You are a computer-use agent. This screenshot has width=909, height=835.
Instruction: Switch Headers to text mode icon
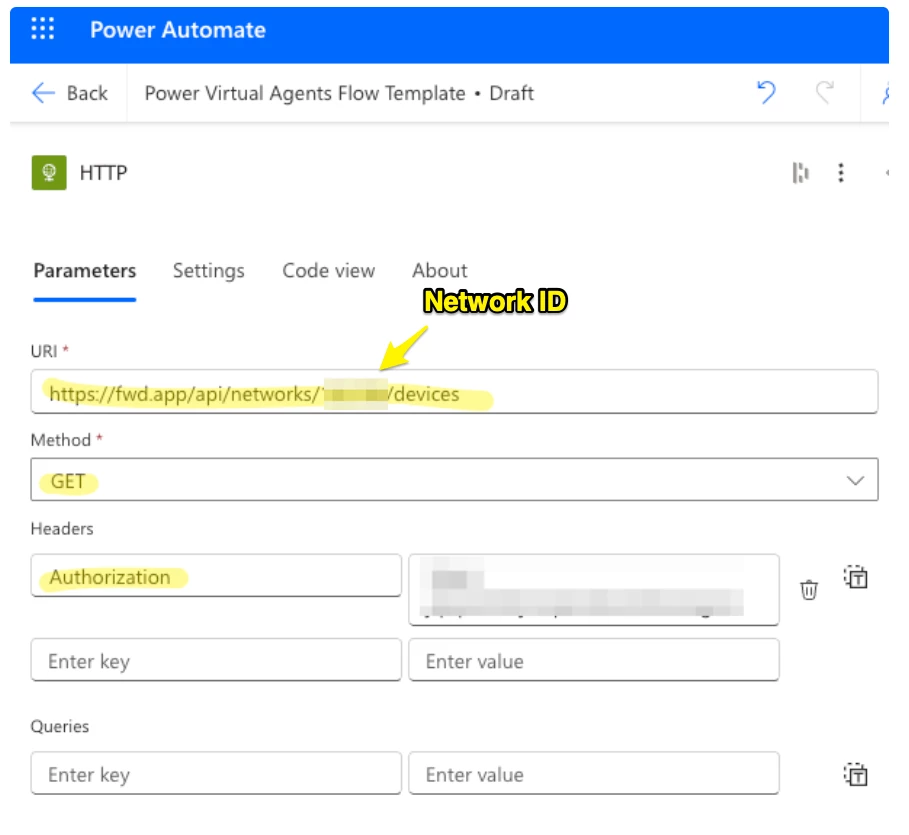856,576
